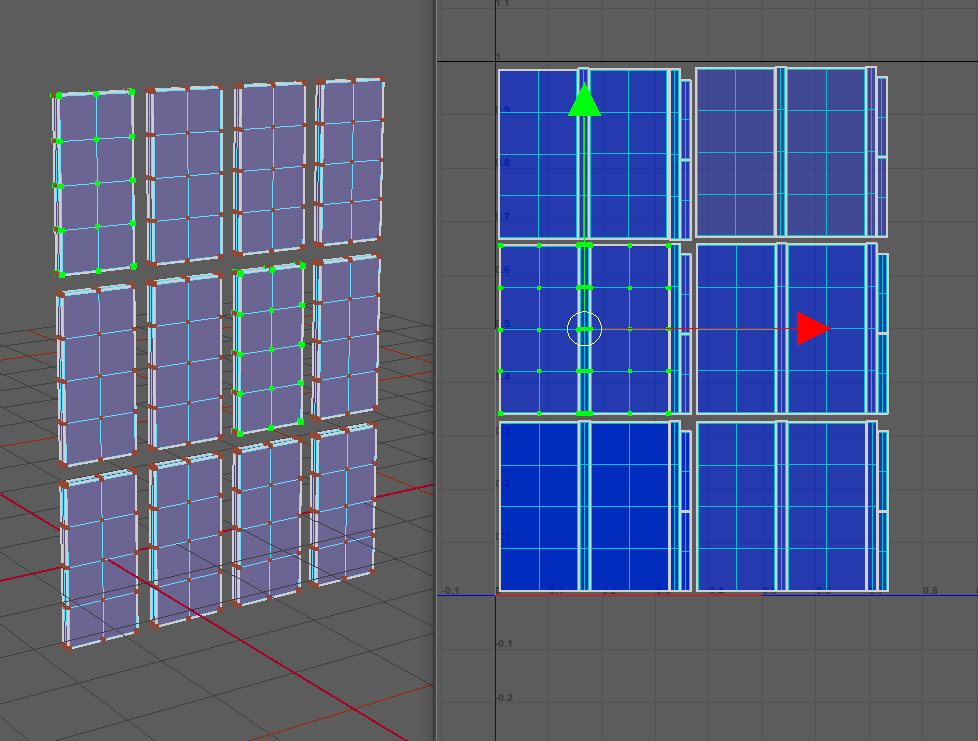Click the circular center of the UV manipulator
This screenshot has height=741, width=978.
point(585,328)
